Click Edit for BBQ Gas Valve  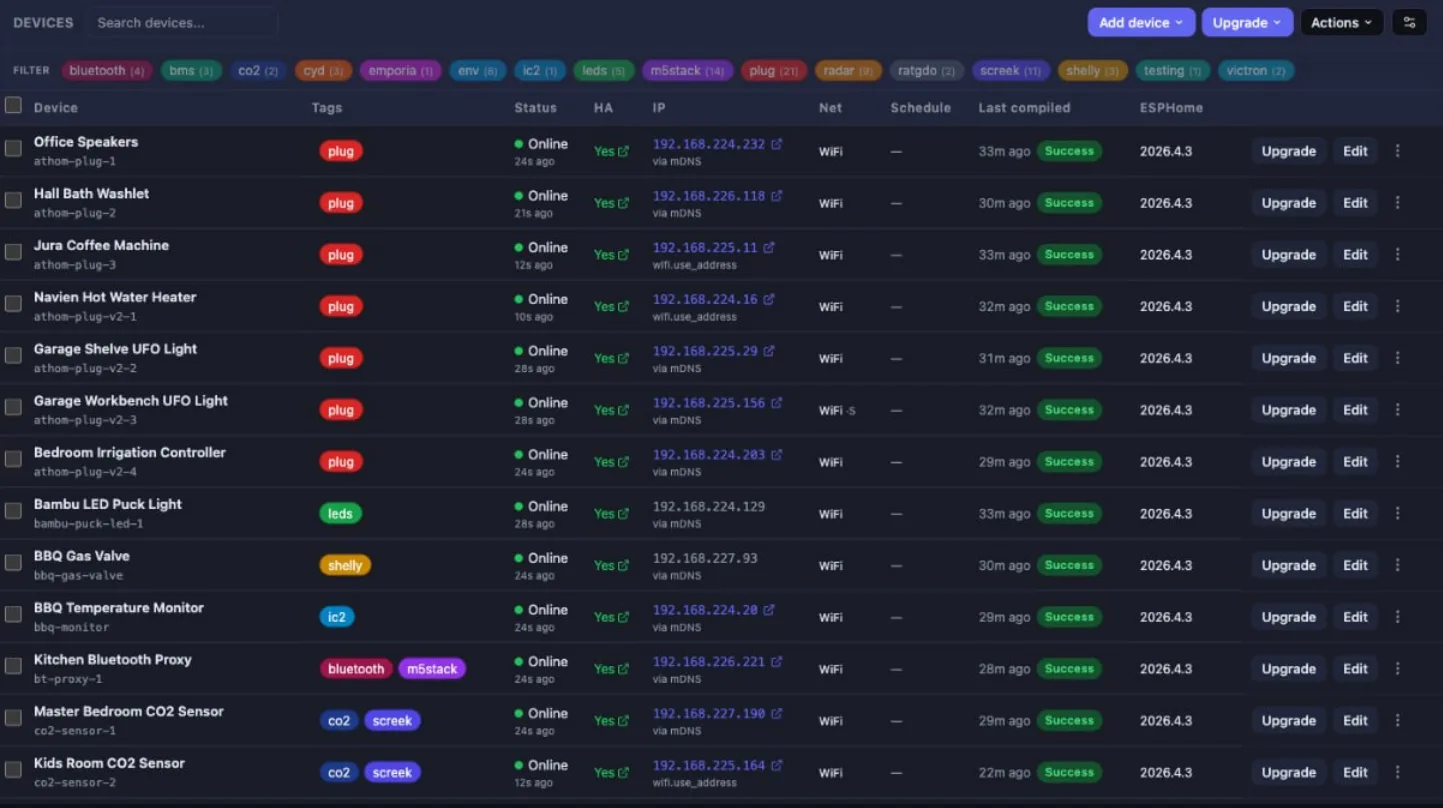[x=1355, y=565]
